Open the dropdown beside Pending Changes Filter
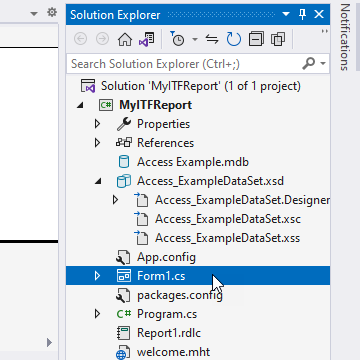The image size is (360, 360). click(195, 40)
